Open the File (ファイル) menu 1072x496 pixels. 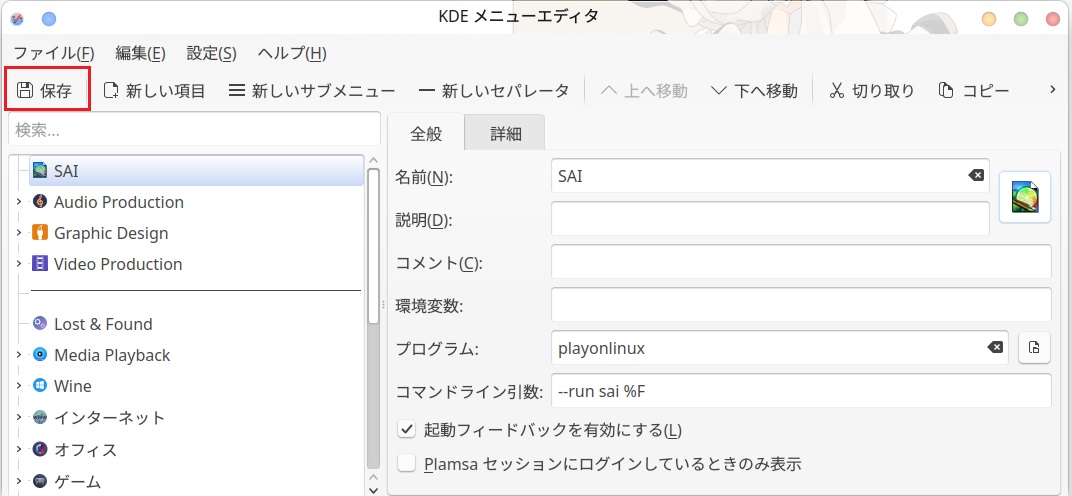coord(54,53)
